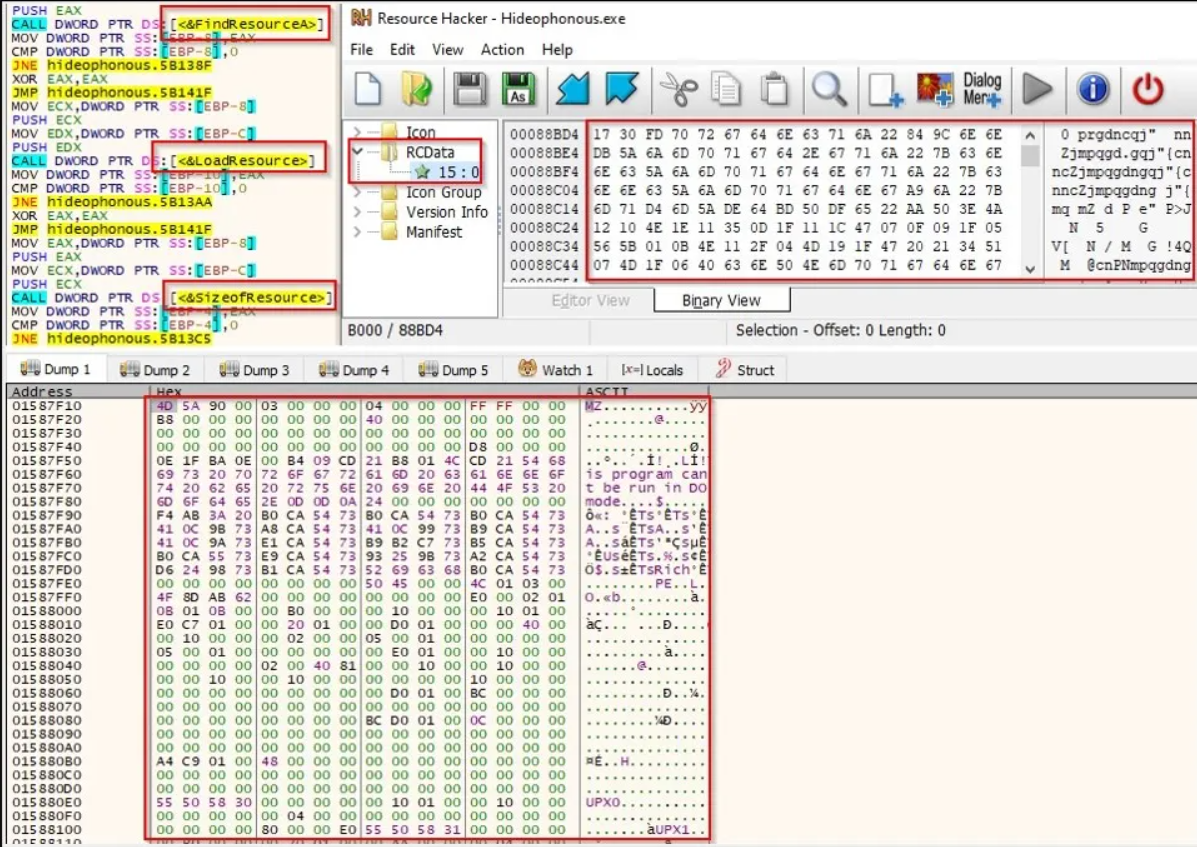1197x847 pixels.
Task: Click the Resource Hacker RH title icon
Action: [x=361, y=18]
